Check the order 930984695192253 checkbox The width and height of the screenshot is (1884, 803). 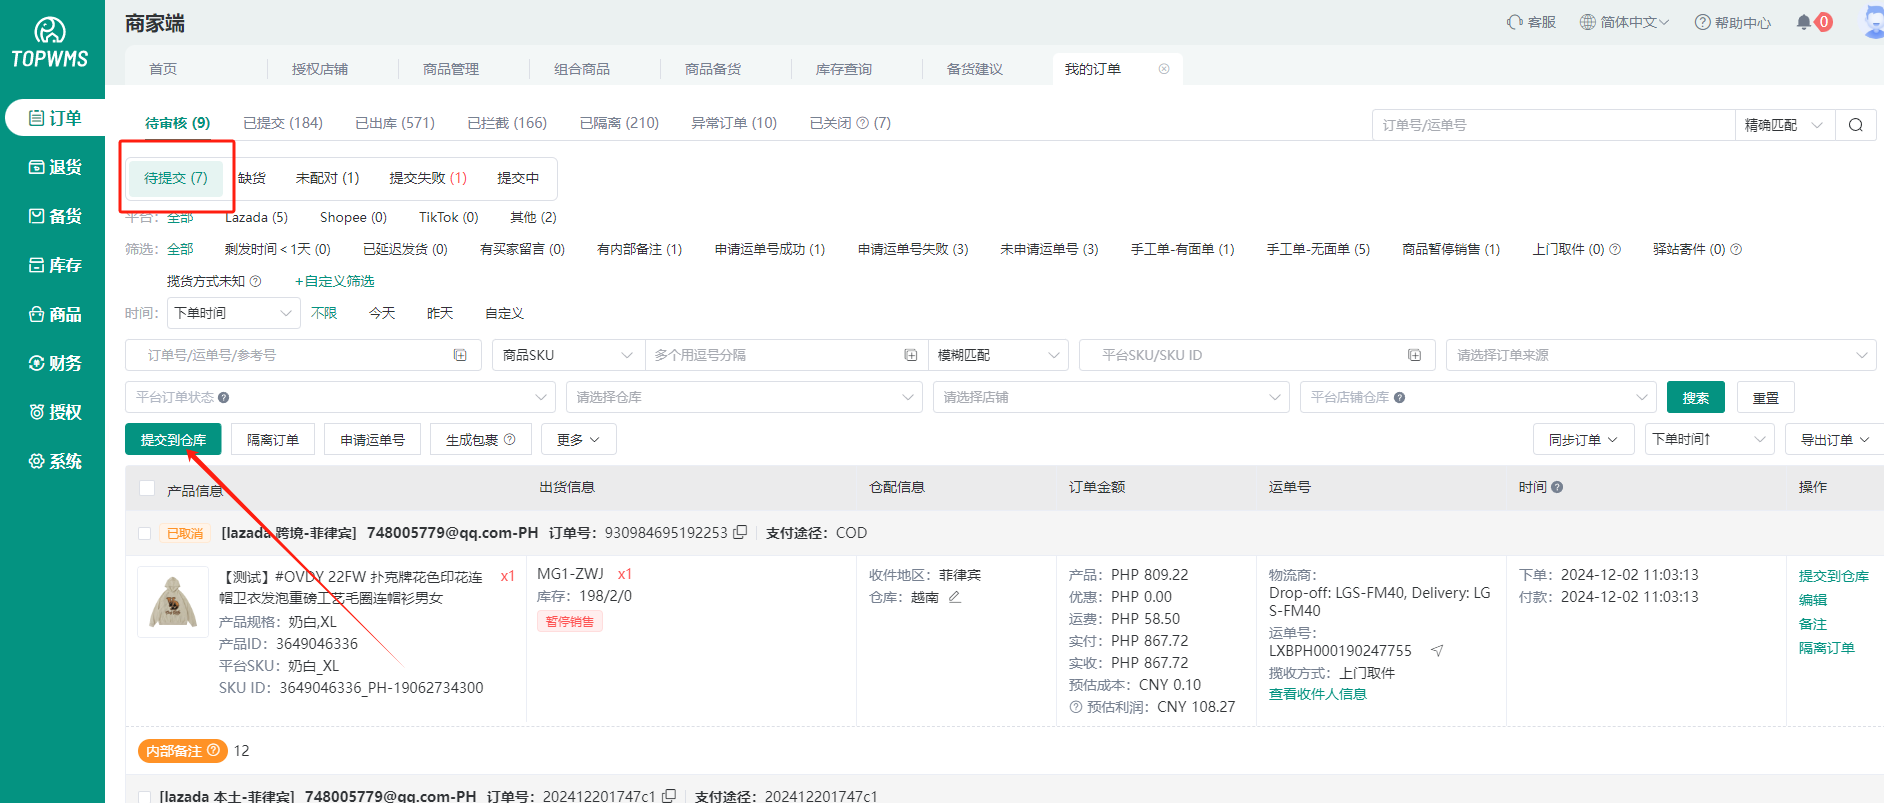tap(145, 533)
